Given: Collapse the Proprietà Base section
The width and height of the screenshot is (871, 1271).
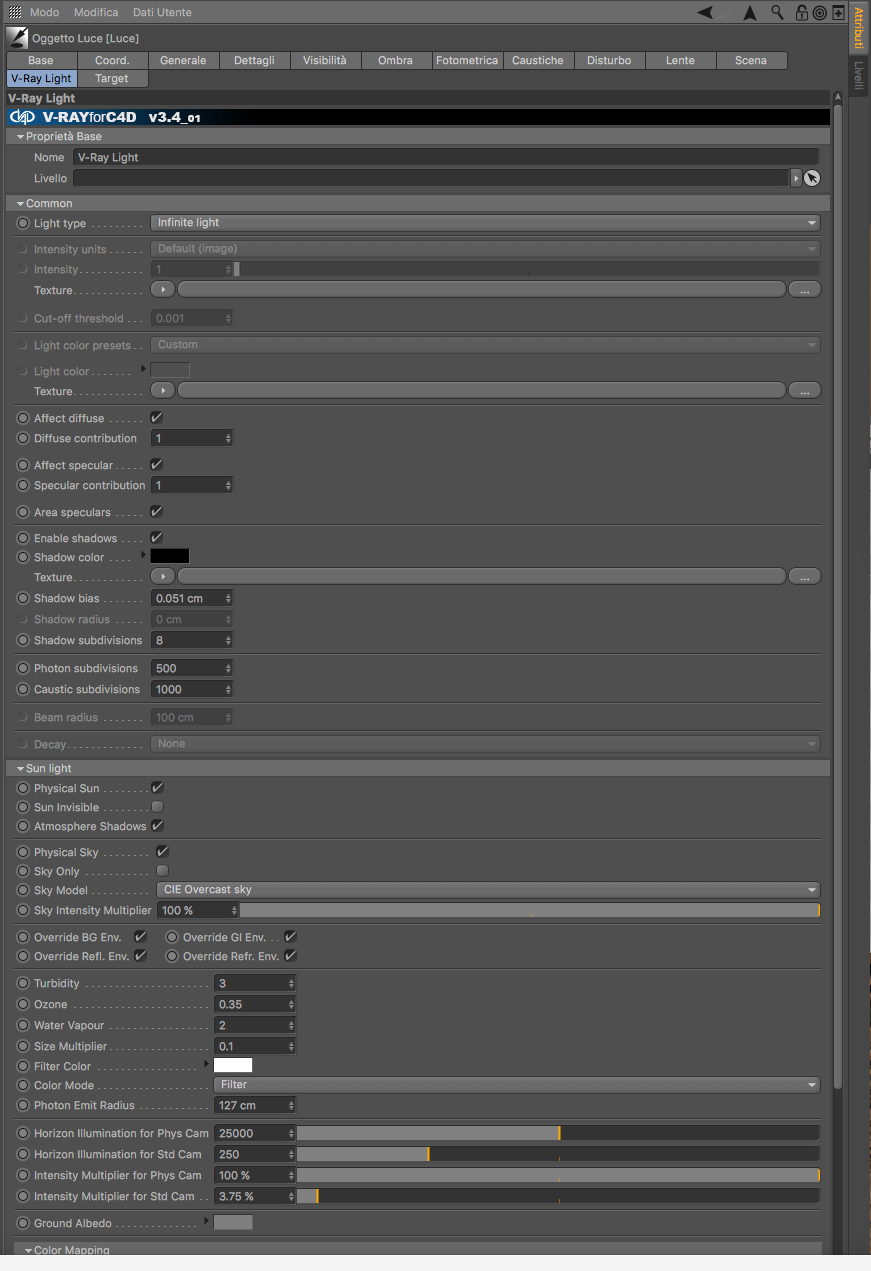Looking at the screenshot, I should pyautogui.click(x=20, y=136).
